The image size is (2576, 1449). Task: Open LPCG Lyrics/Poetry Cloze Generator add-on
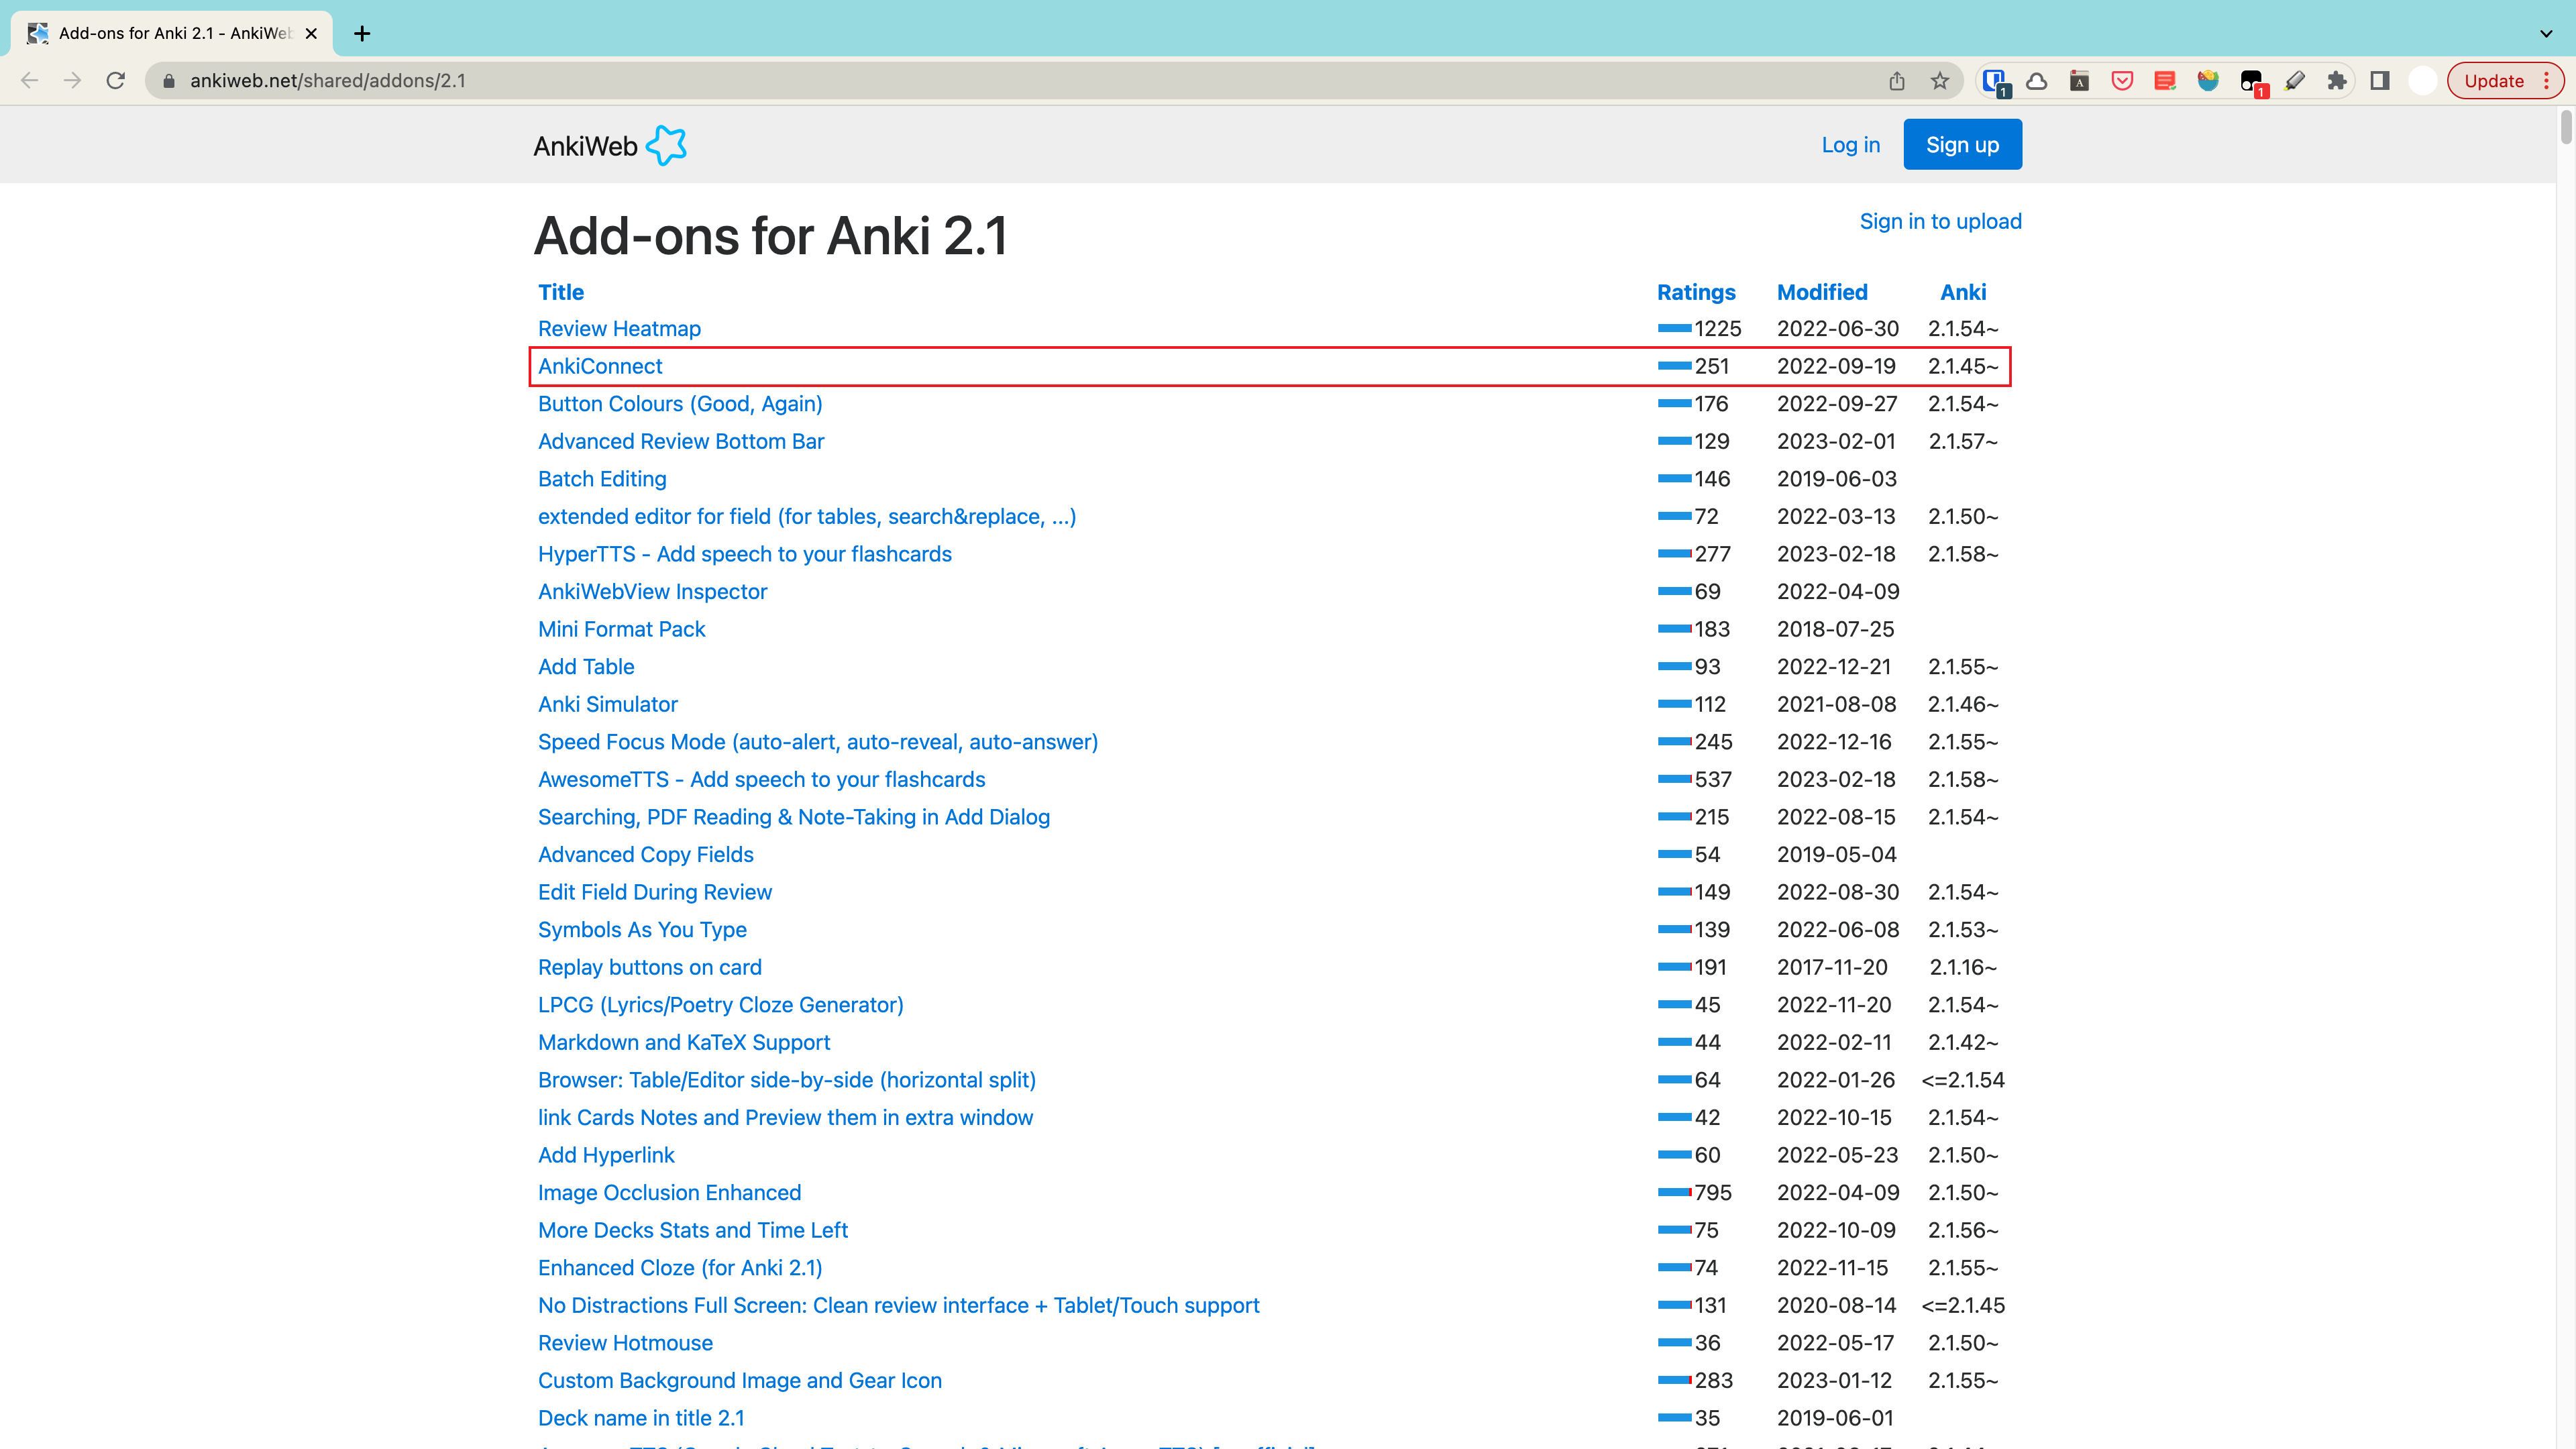click(721, 1005)
